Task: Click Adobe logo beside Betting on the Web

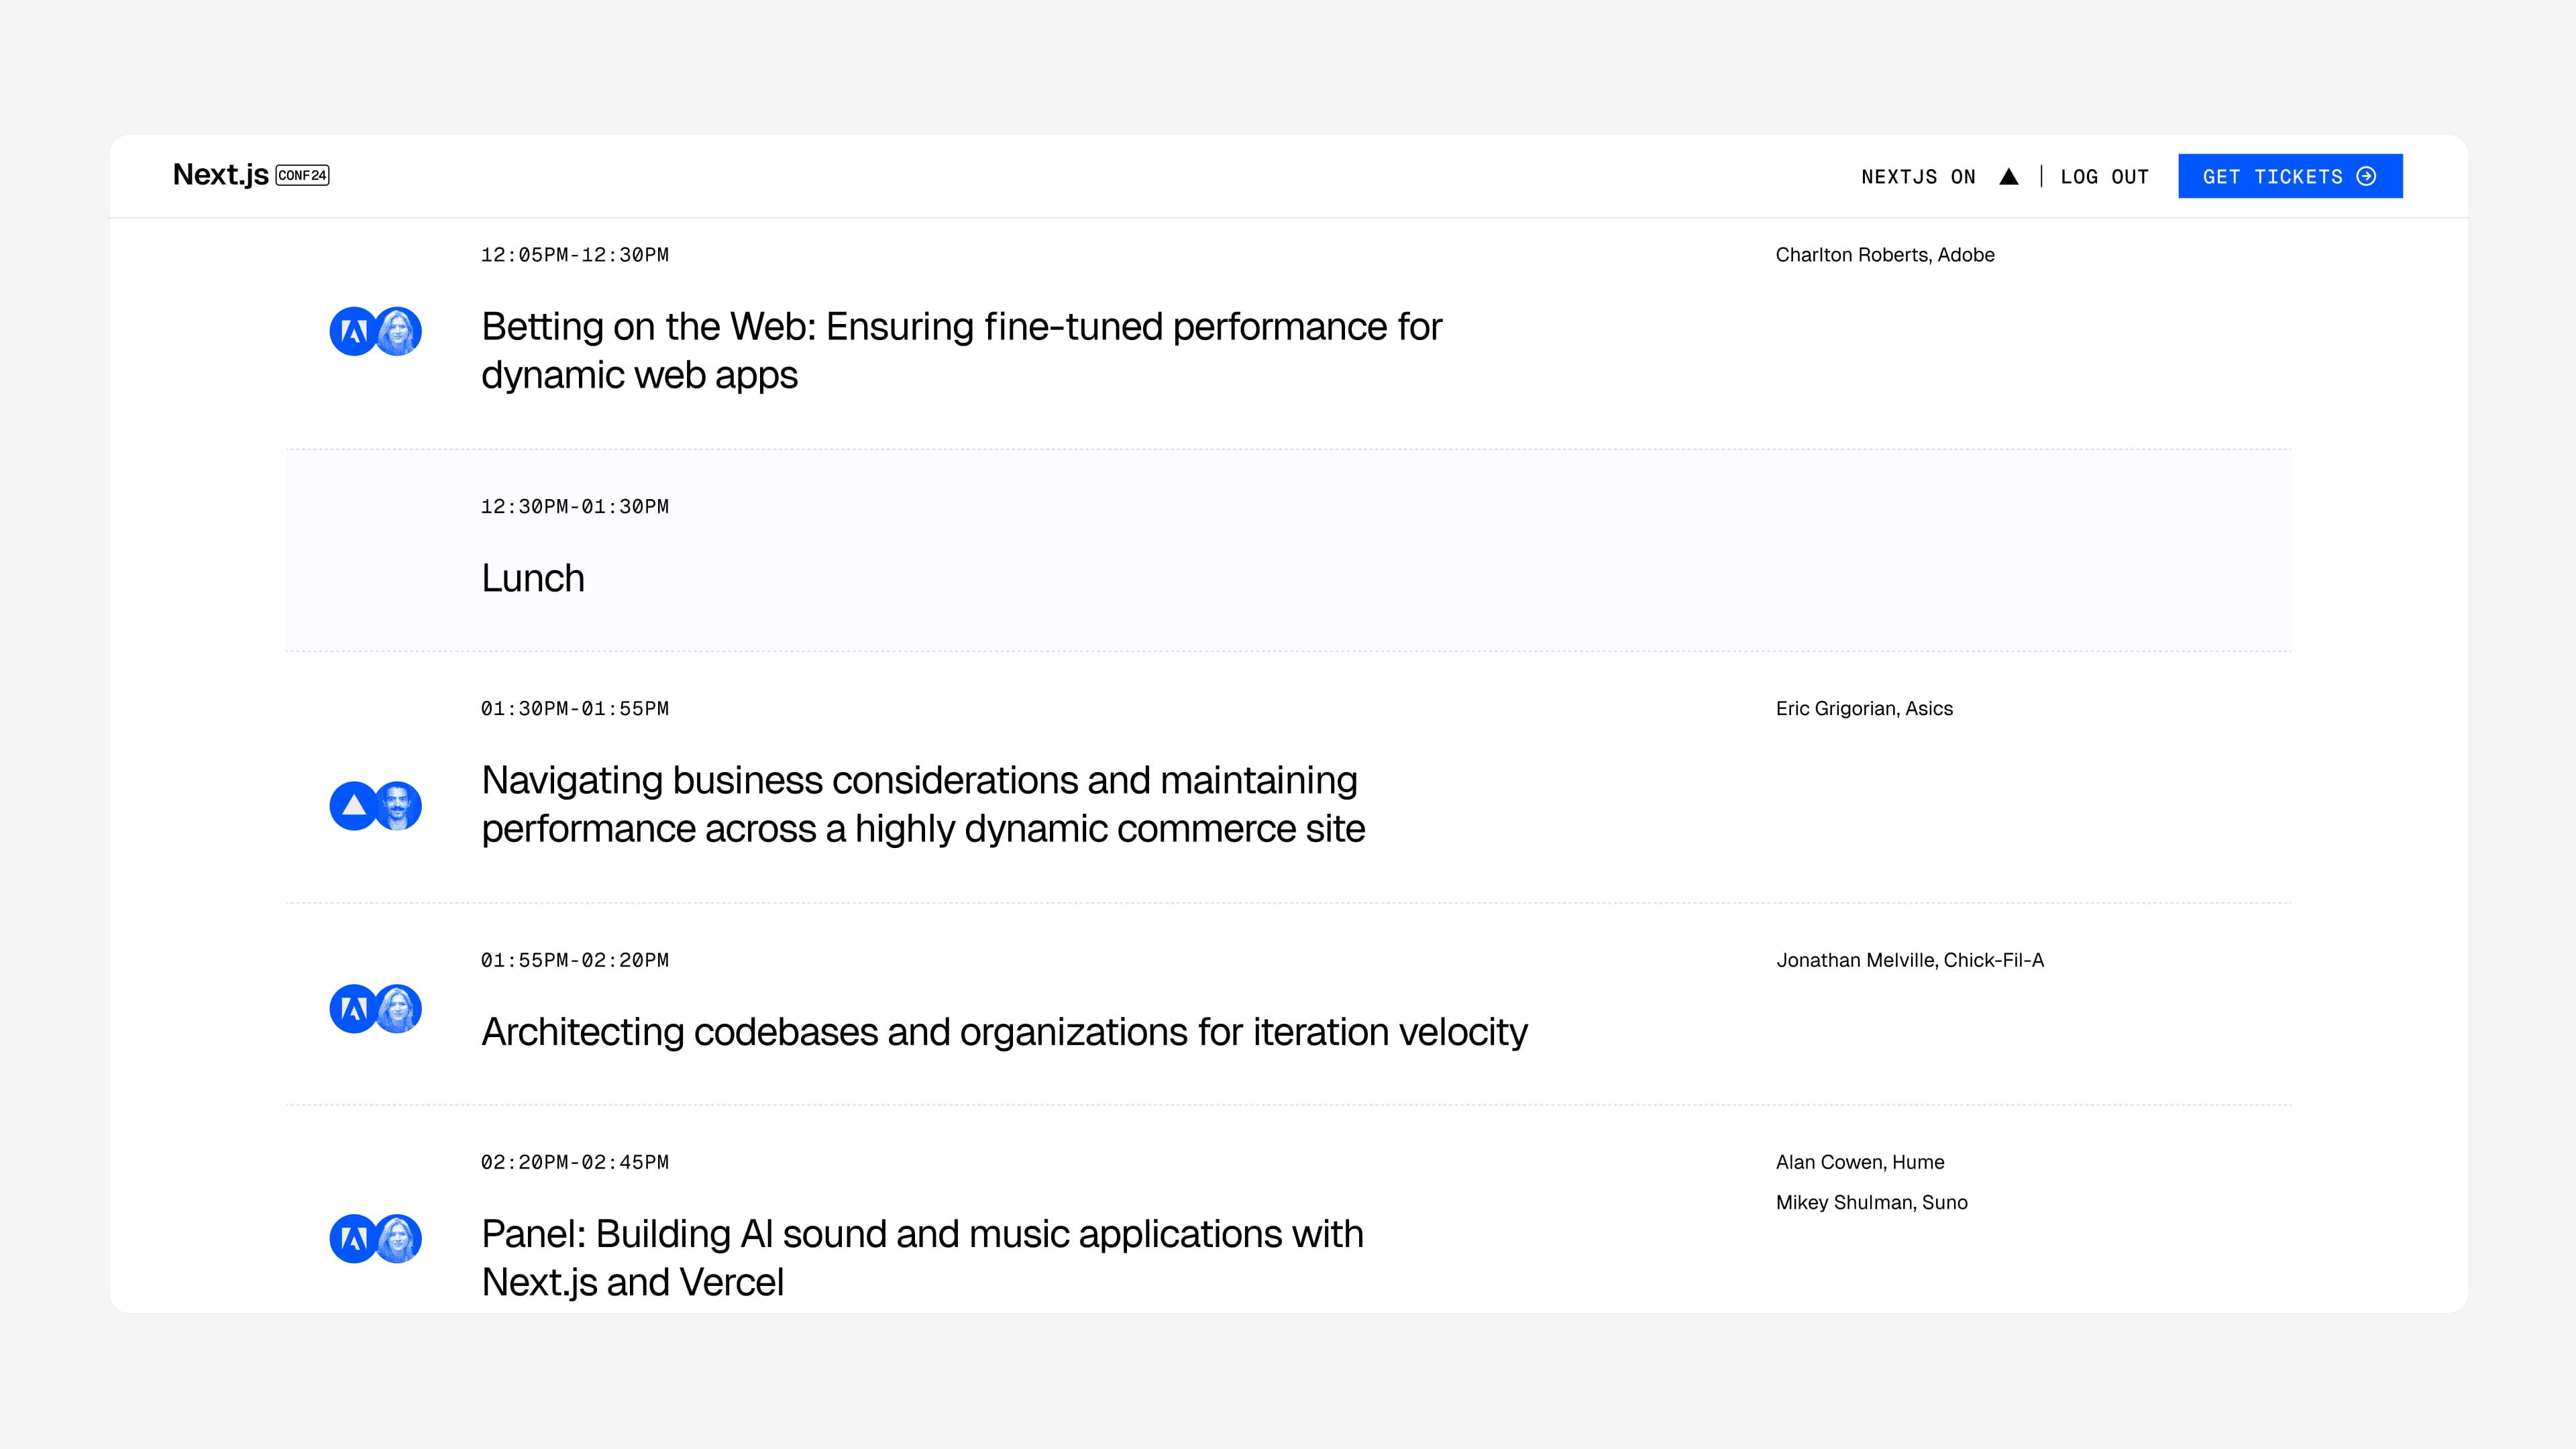Action: coord(353,331)
